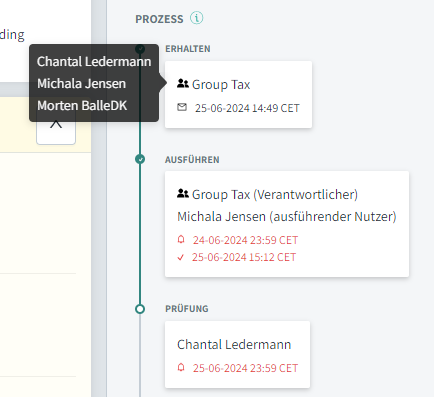Click the envelope icon next to 14:49 CET
434x397 pixels.
pos(182,107)
